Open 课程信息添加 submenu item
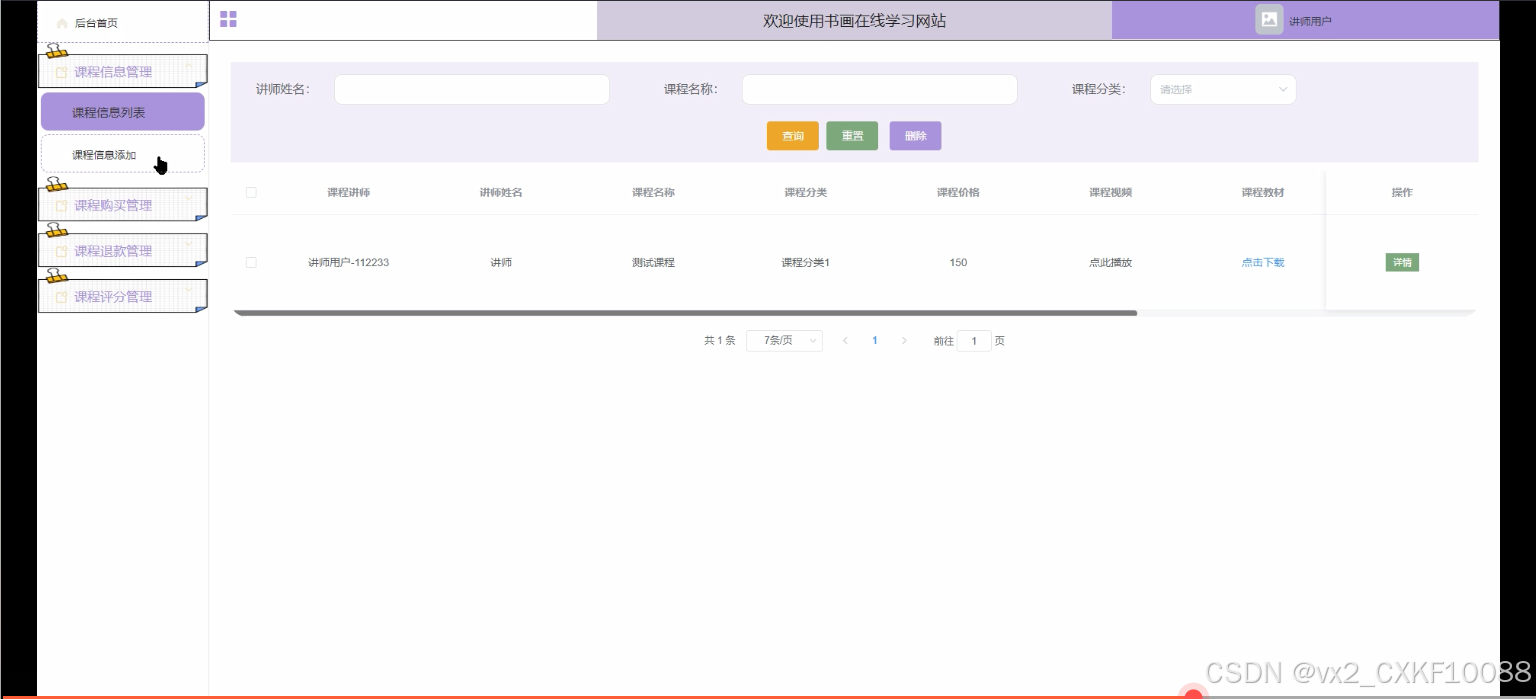Viewport: 1536px width, 699px height. click(x=123, y=154)
